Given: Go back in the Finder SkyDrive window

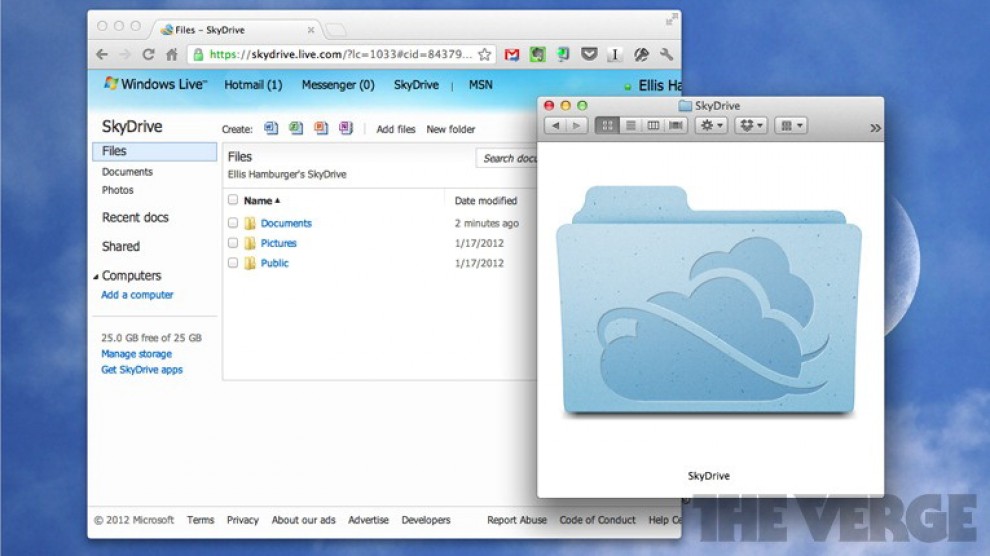Looking at the screenshot, I should [556, 126].
